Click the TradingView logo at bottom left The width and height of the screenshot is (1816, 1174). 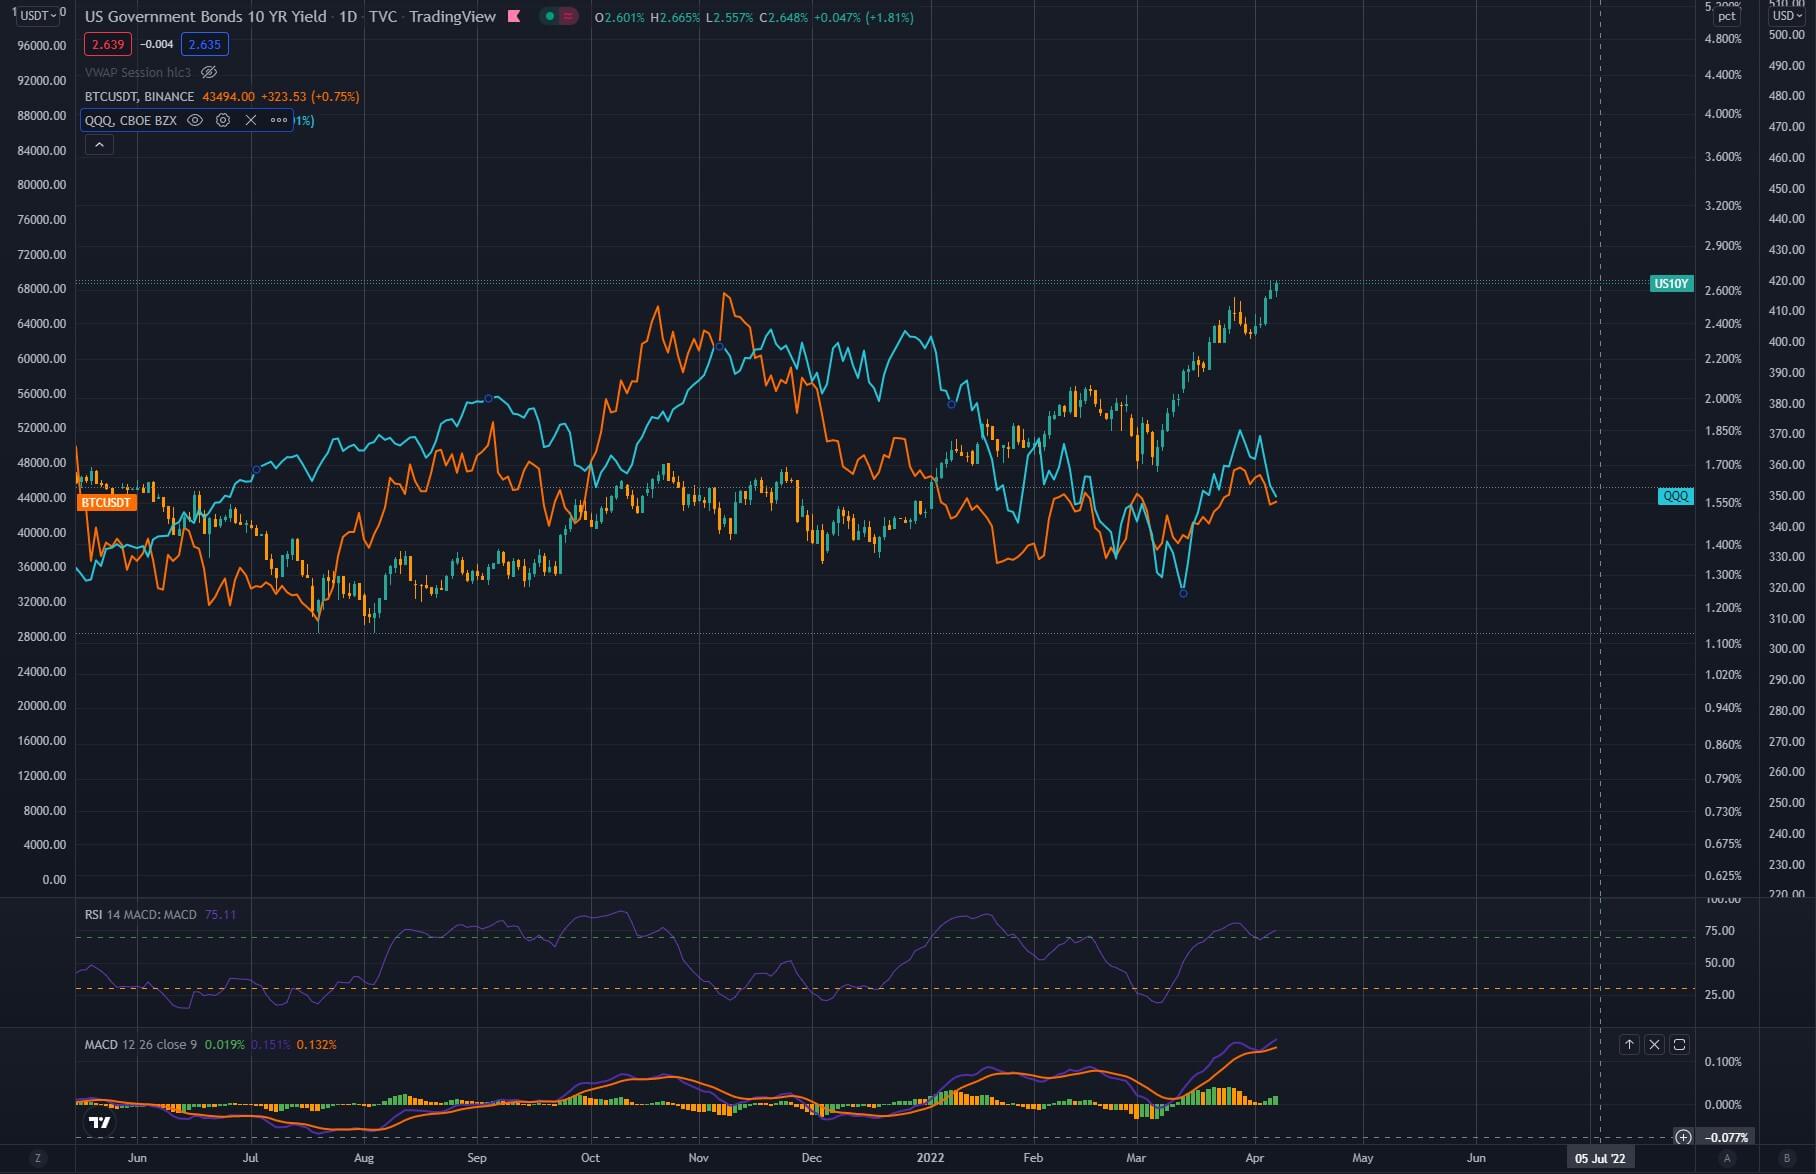click(97, 1122)
